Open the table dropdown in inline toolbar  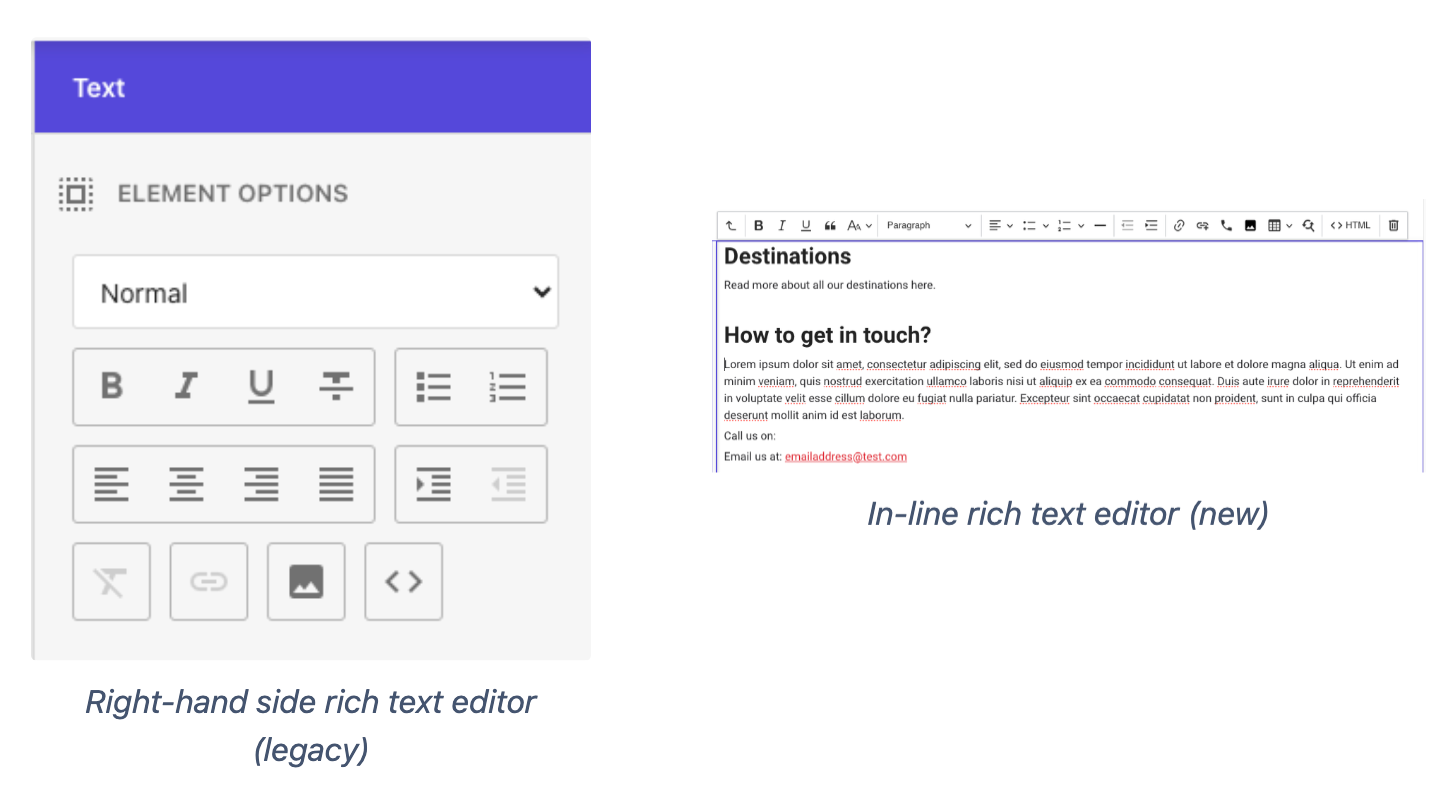tap(1279, 225)
